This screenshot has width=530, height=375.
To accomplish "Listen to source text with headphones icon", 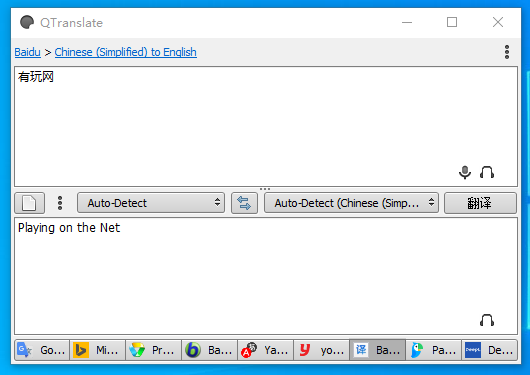I will 487,172.
